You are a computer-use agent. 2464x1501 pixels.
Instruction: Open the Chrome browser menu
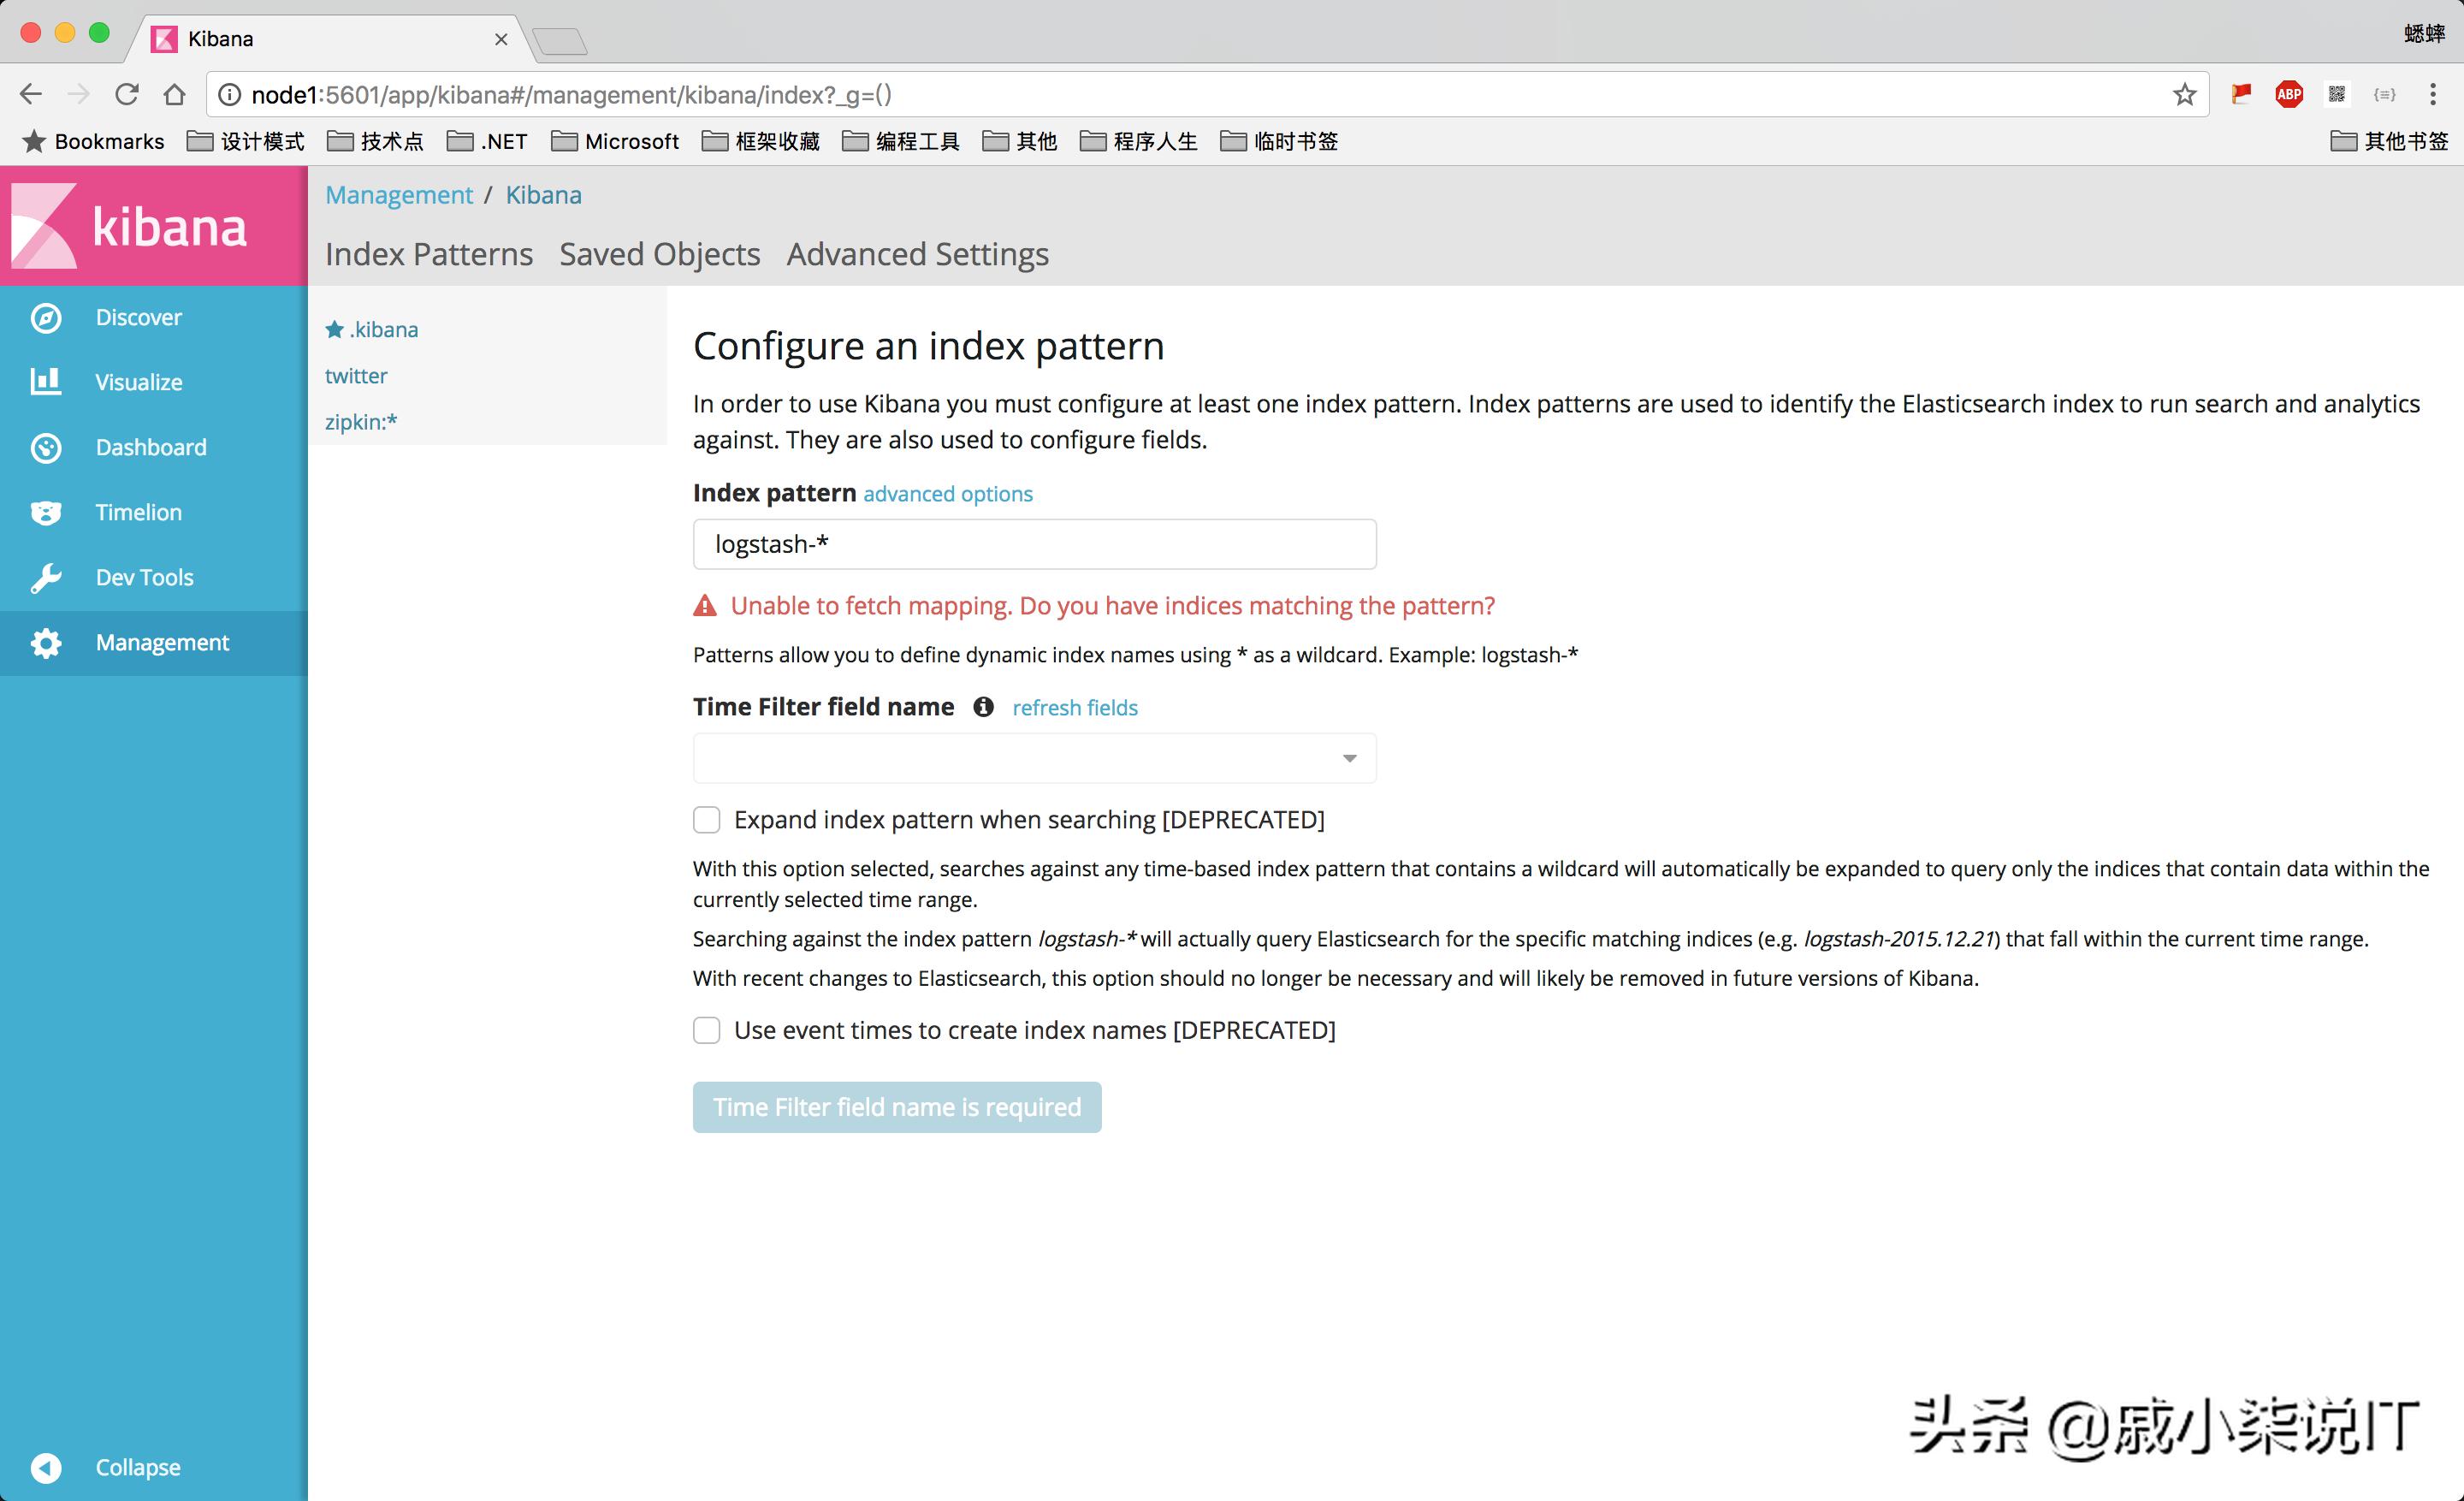(x=2434, y=94)
